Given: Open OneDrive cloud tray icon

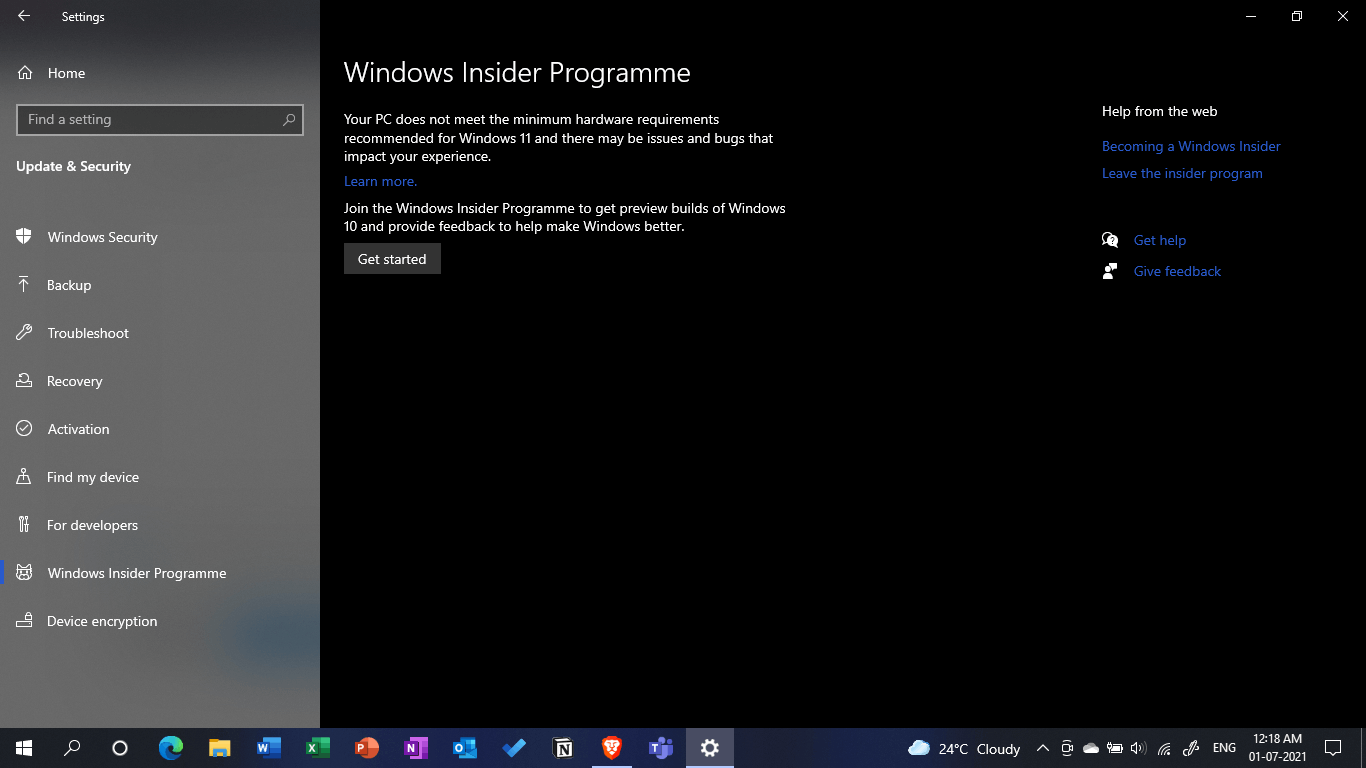Looking at the screenshot, I should point(1091,748).
